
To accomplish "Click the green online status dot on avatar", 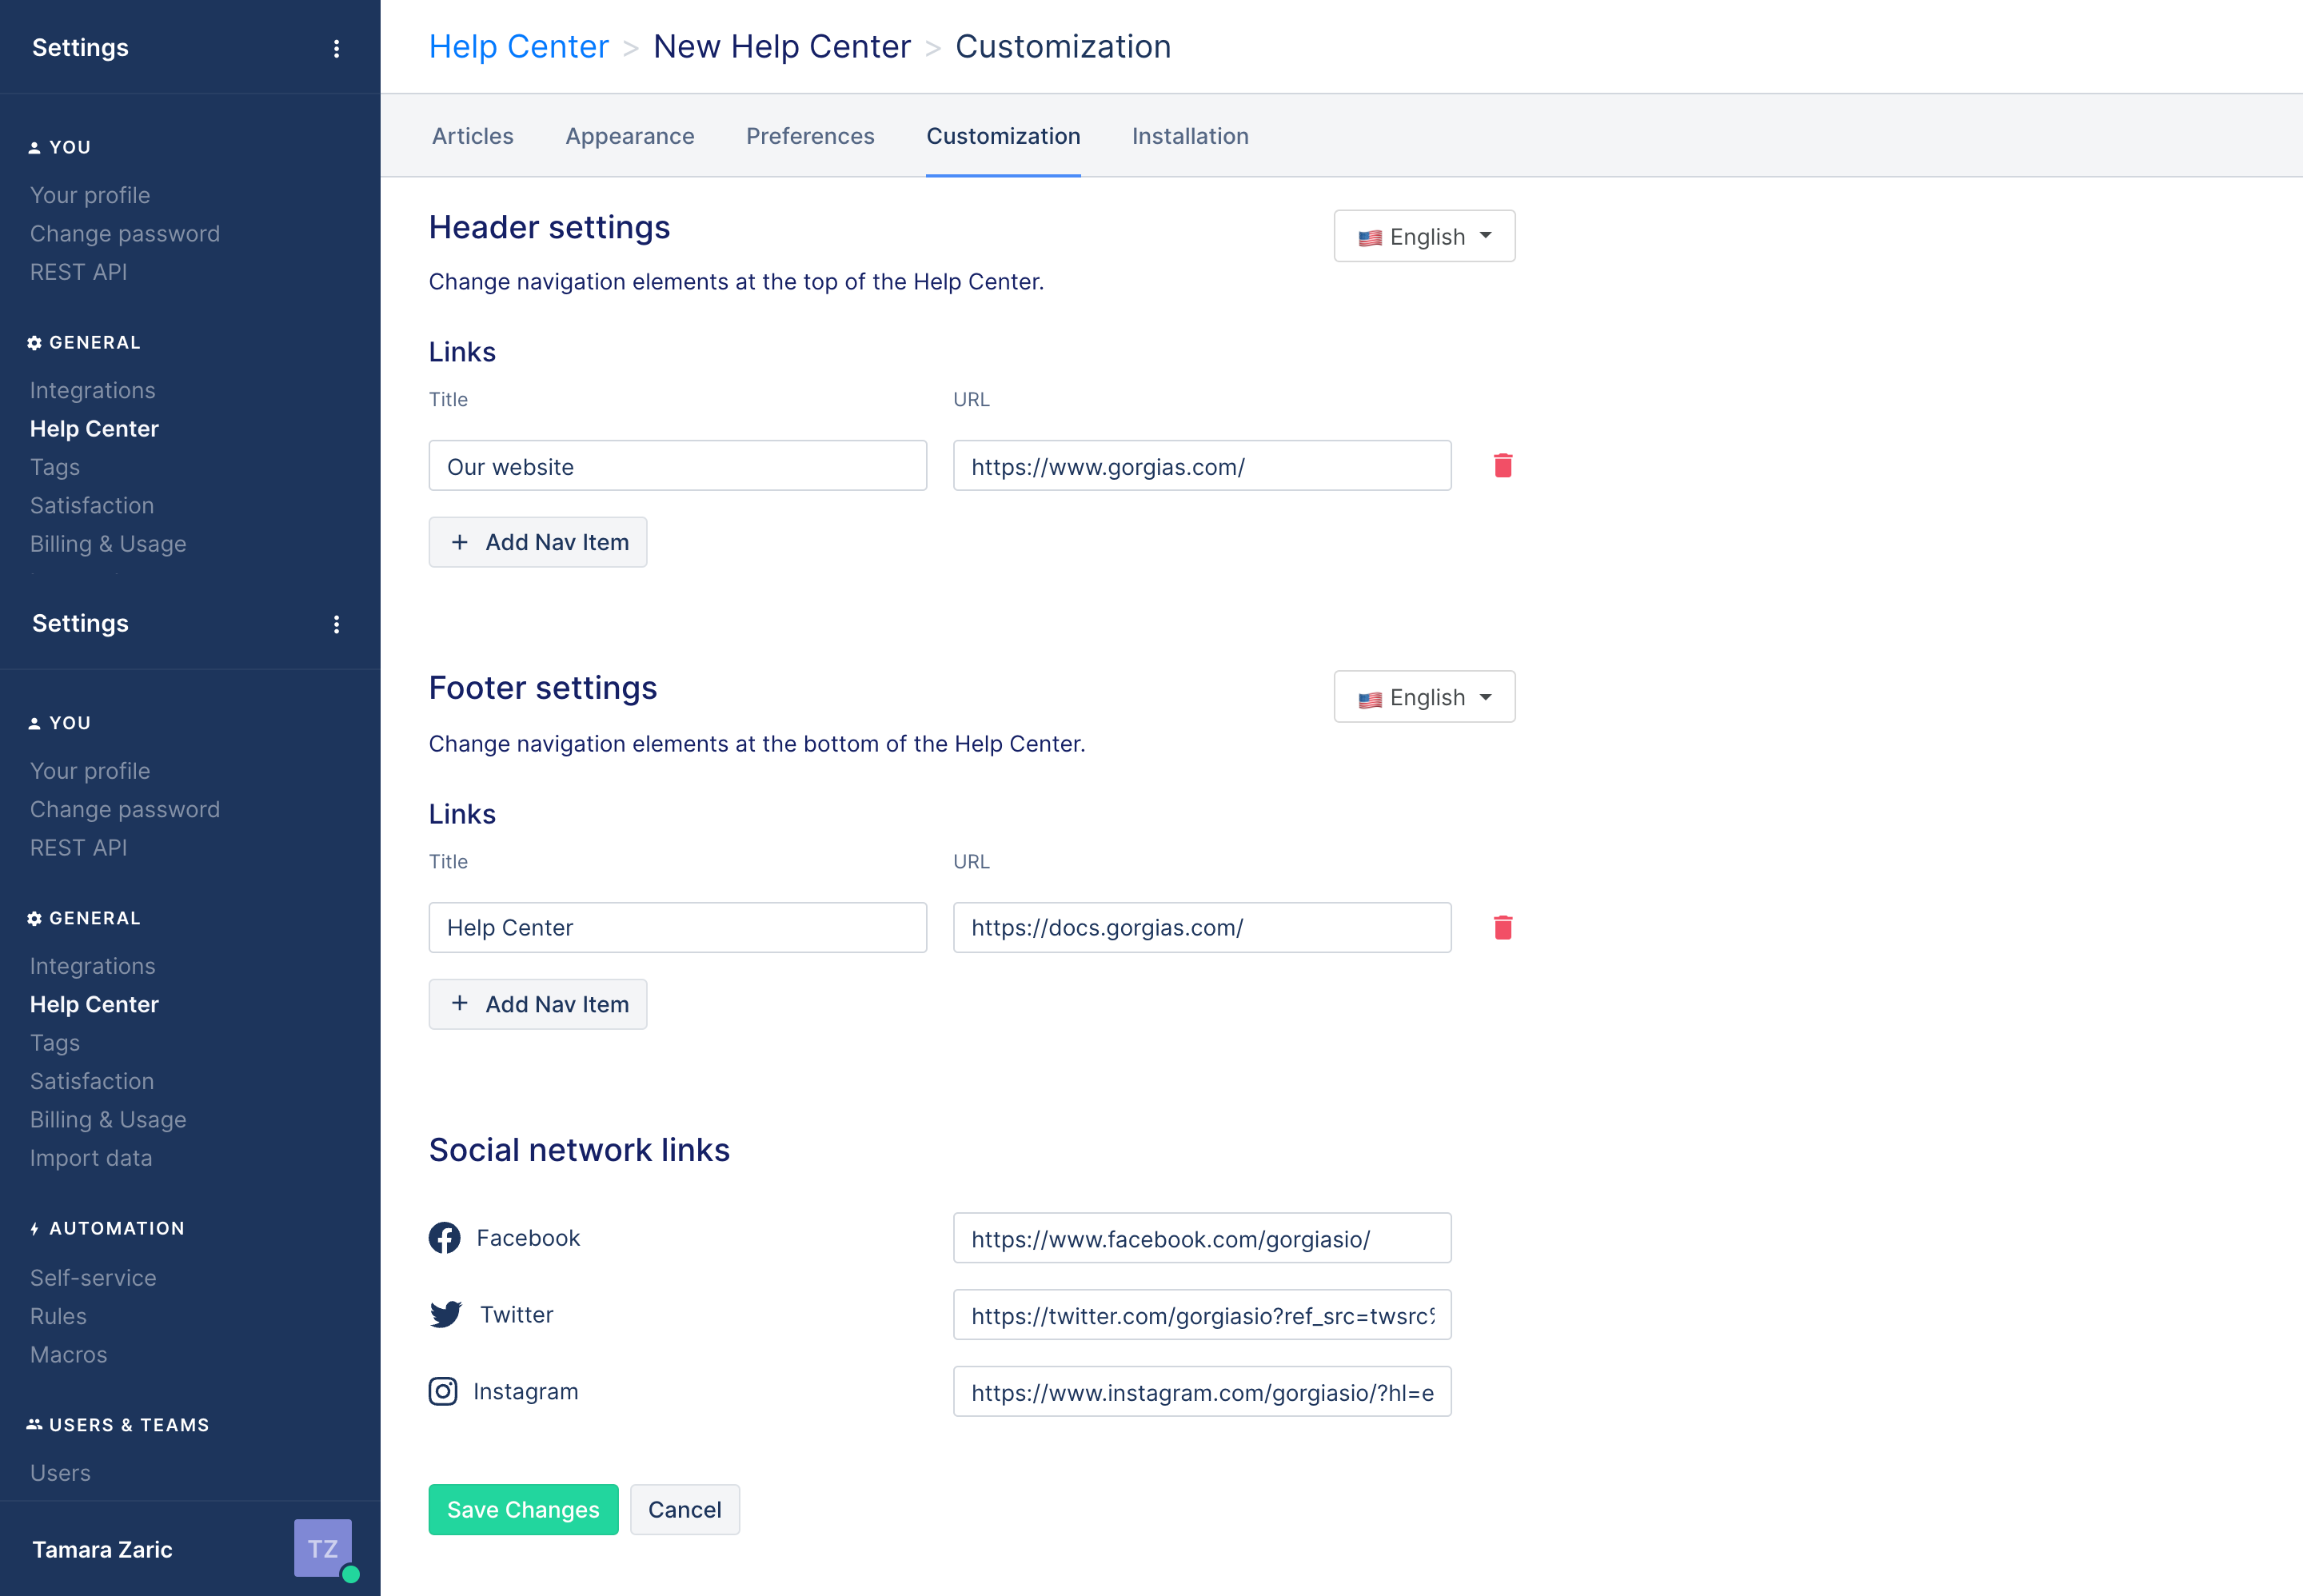I will [x=350, y=1574].
